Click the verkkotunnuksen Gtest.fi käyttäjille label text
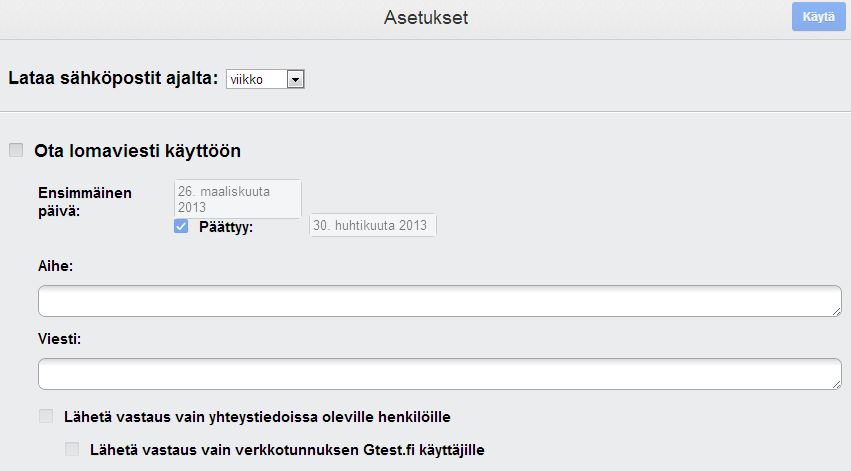The height and width of the screenshot is (471, 851). pos(287,449)
